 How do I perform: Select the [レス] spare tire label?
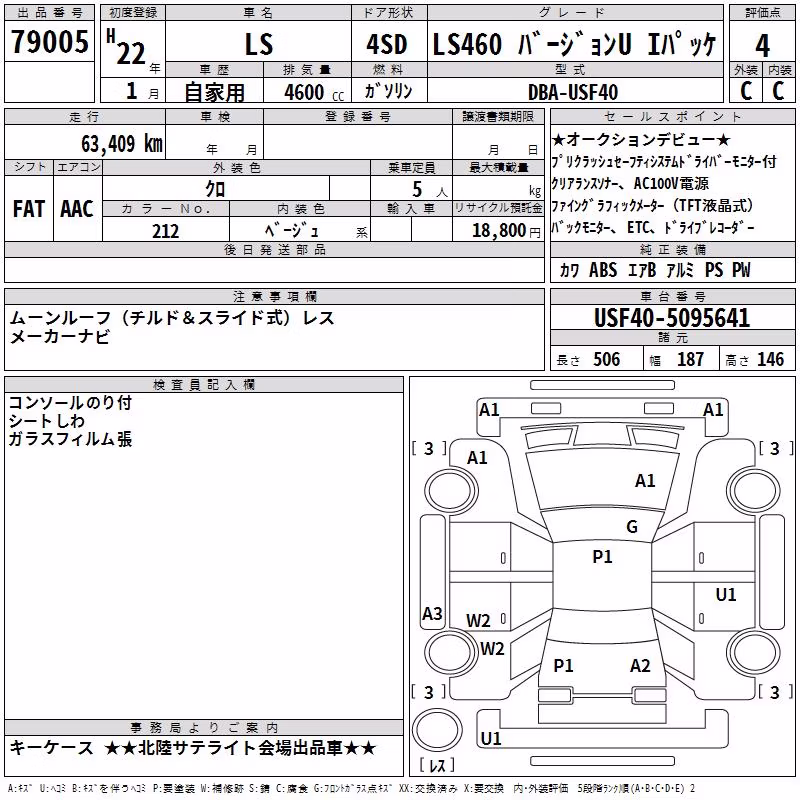[437, 764]
